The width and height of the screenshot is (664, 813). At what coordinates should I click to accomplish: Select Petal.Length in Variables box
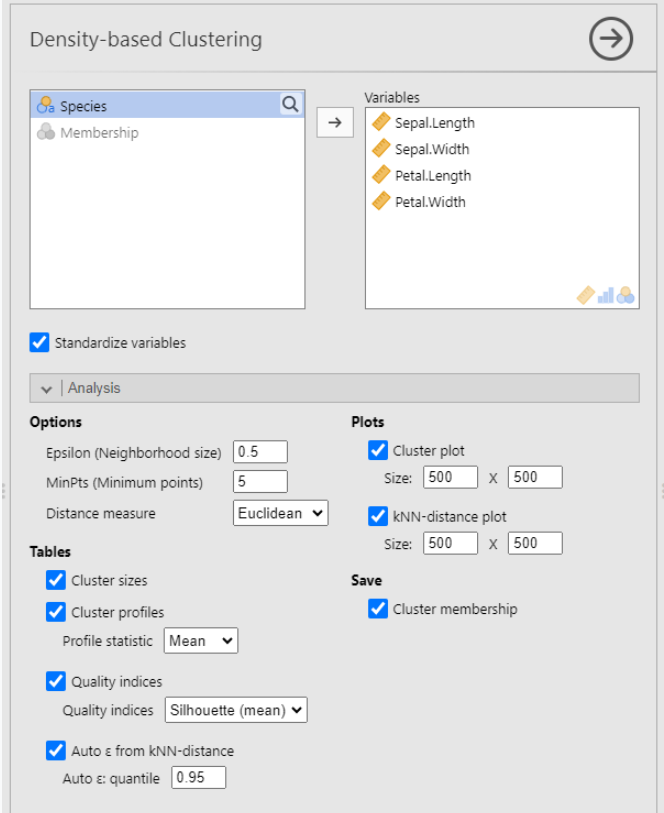(432, 176)
